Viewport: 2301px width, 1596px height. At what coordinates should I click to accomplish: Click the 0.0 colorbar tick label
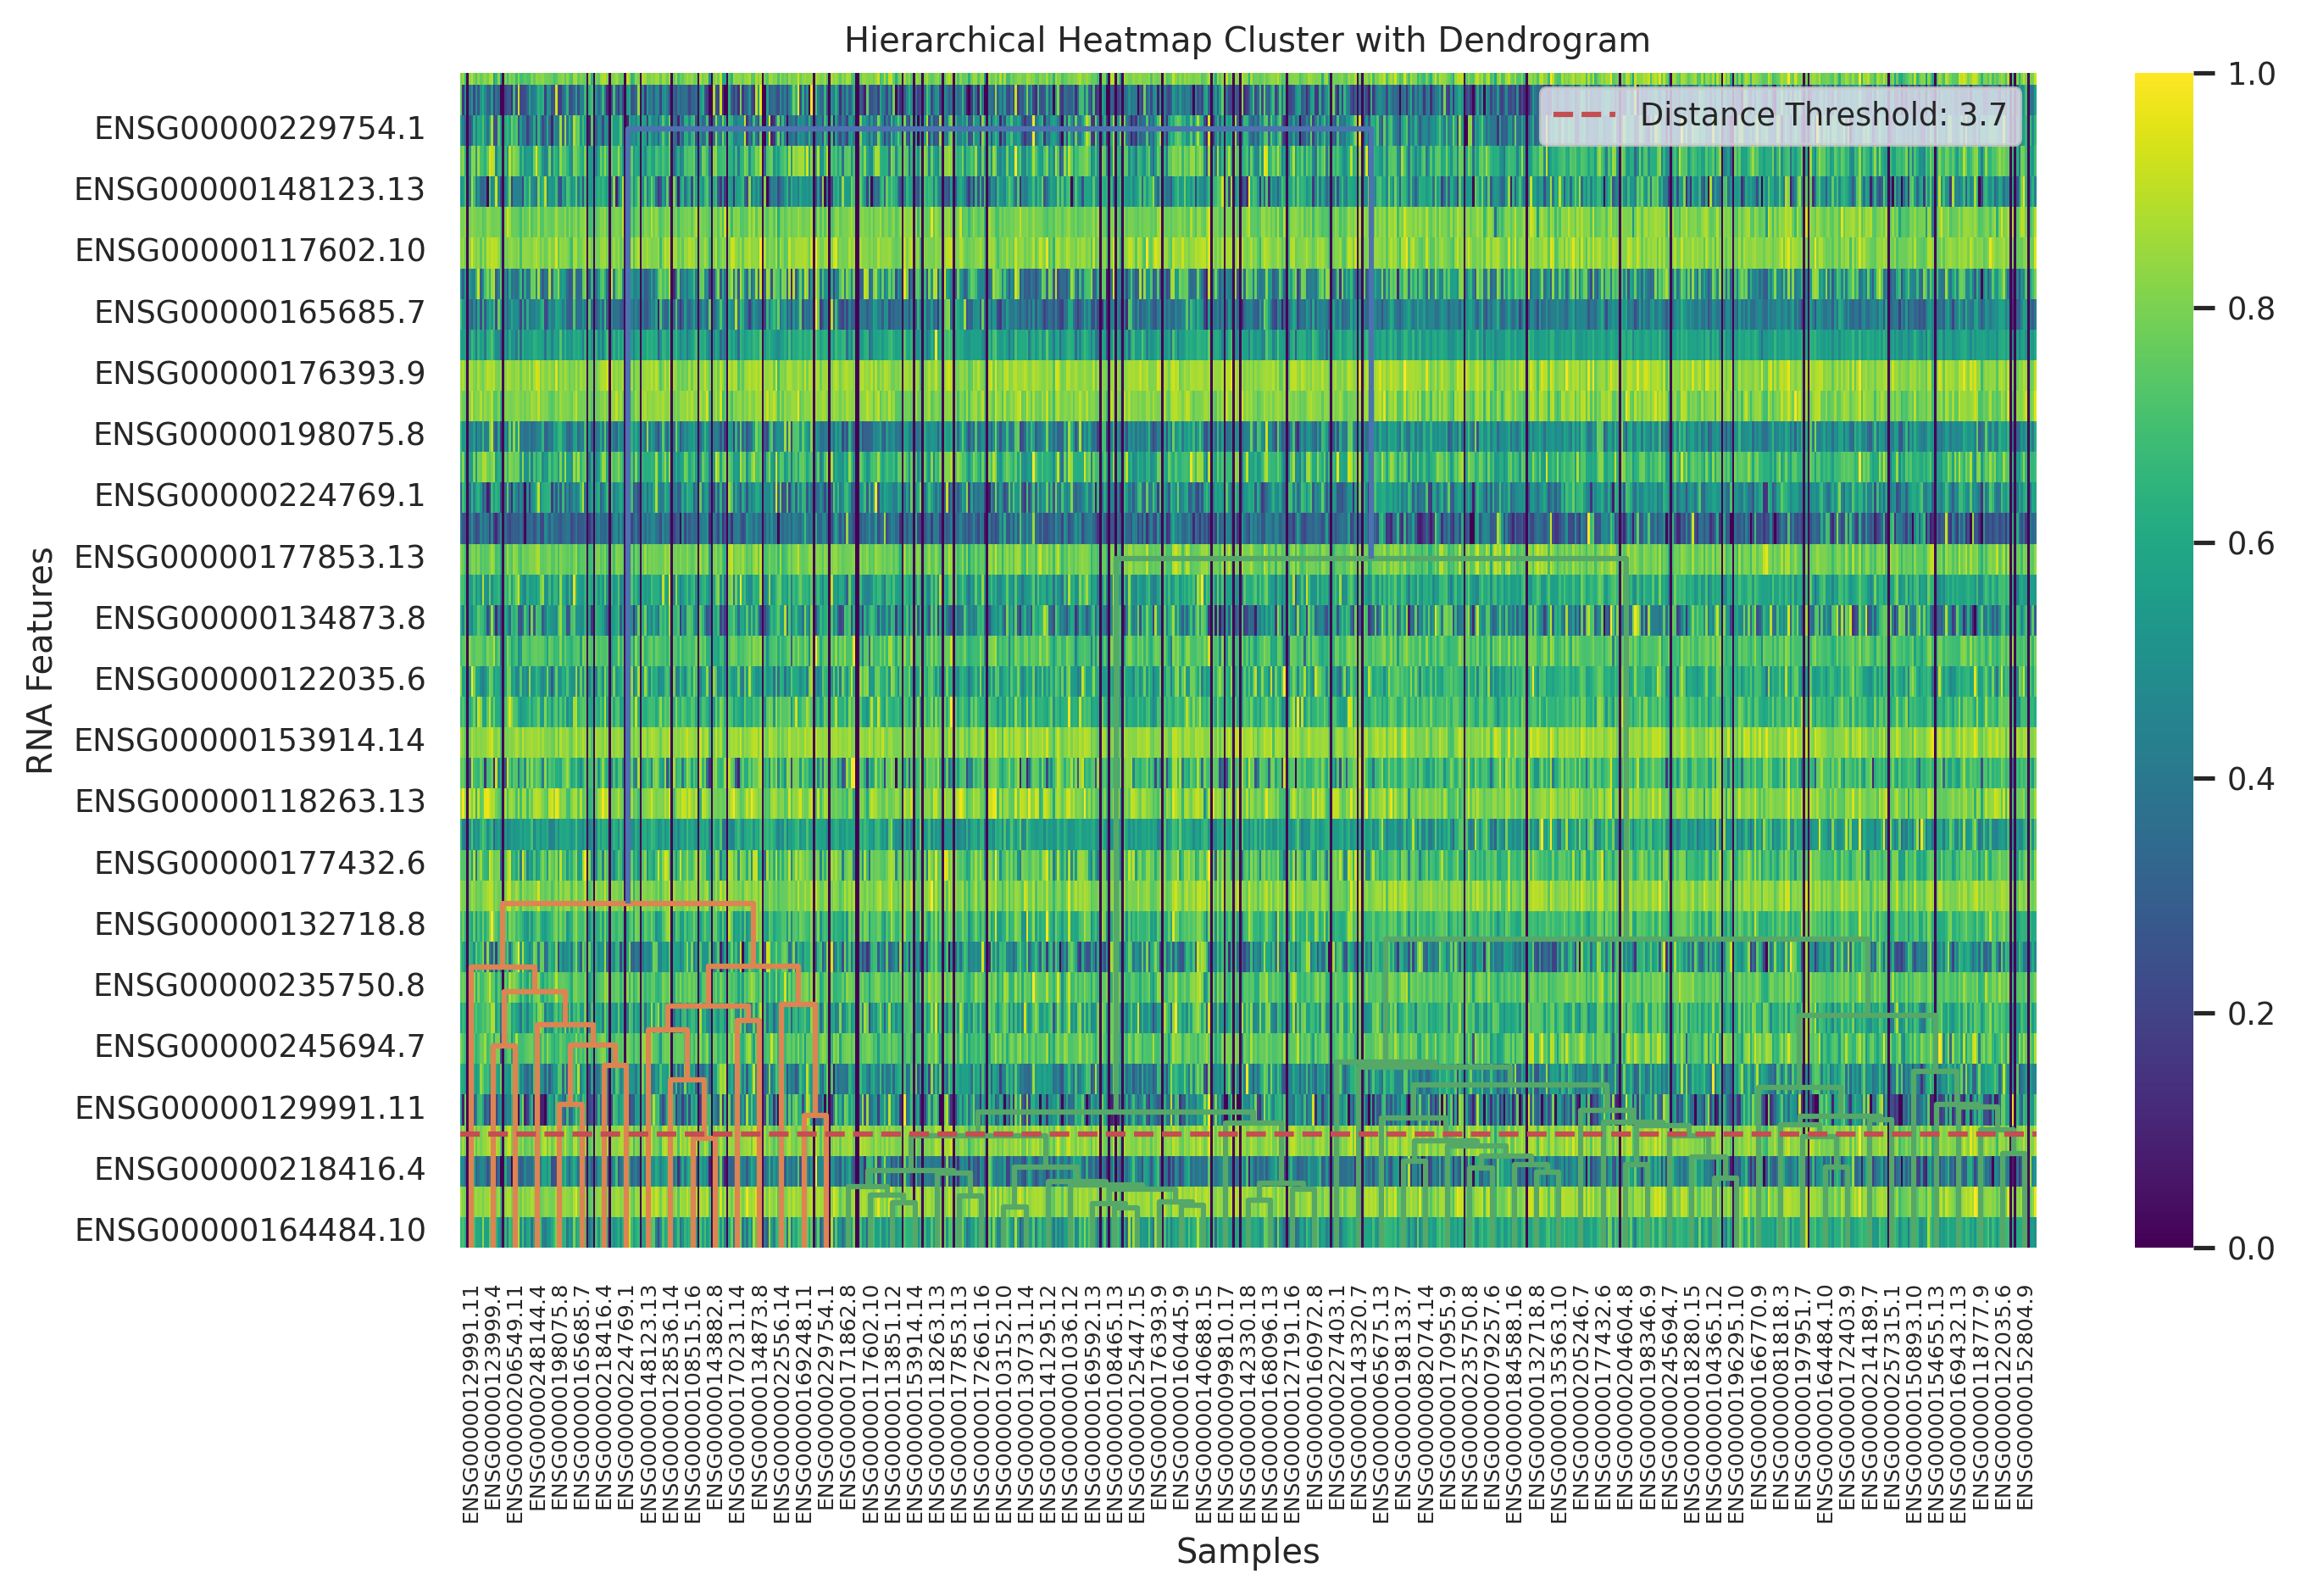point(2250,1249)
